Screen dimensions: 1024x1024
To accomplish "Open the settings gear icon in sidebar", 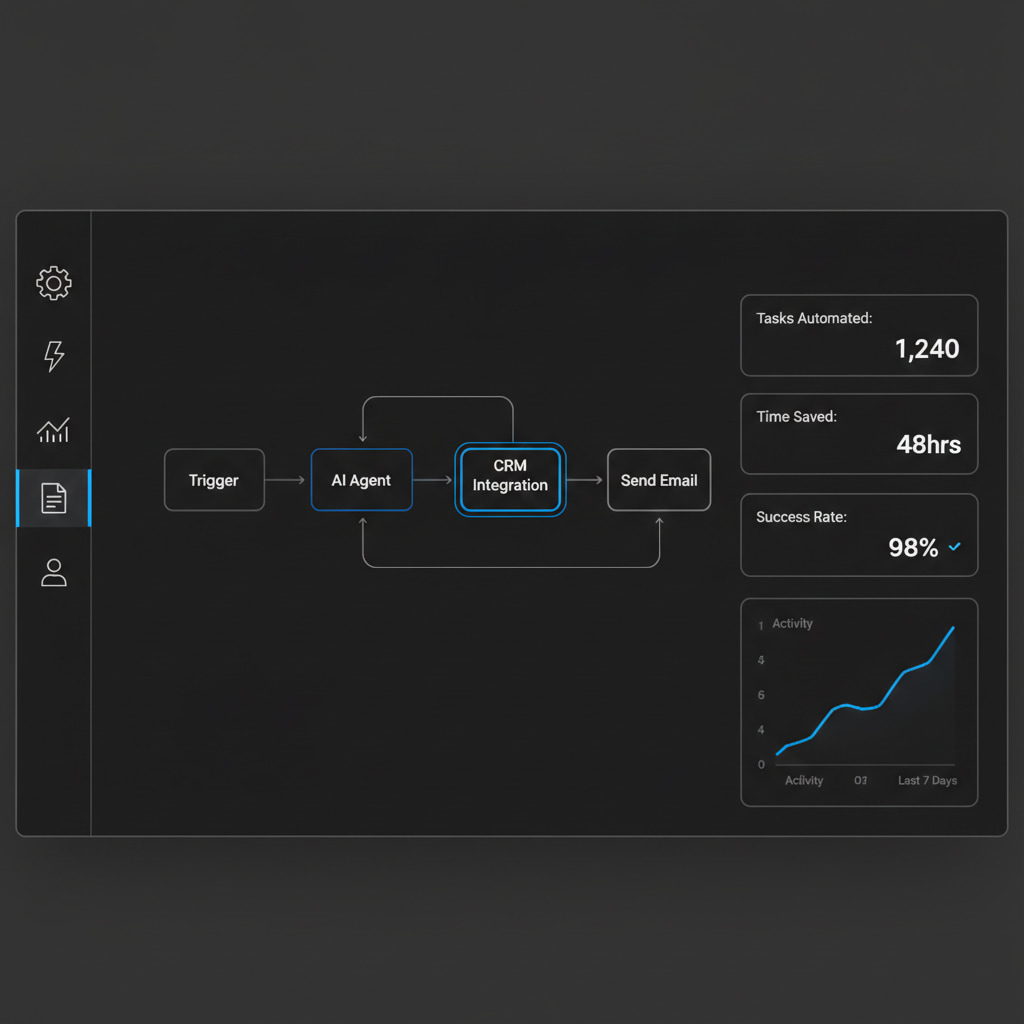I will (54, 283).
